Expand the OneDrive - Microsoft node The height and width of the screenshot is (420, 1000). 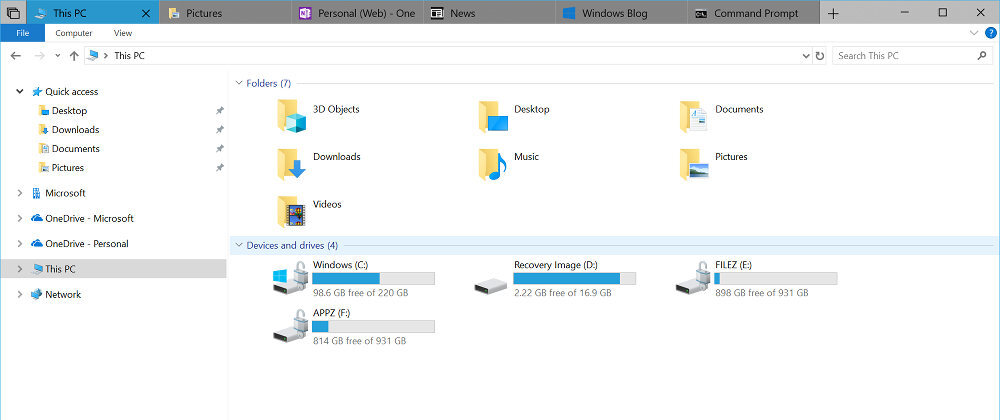(x=20, y=219)
